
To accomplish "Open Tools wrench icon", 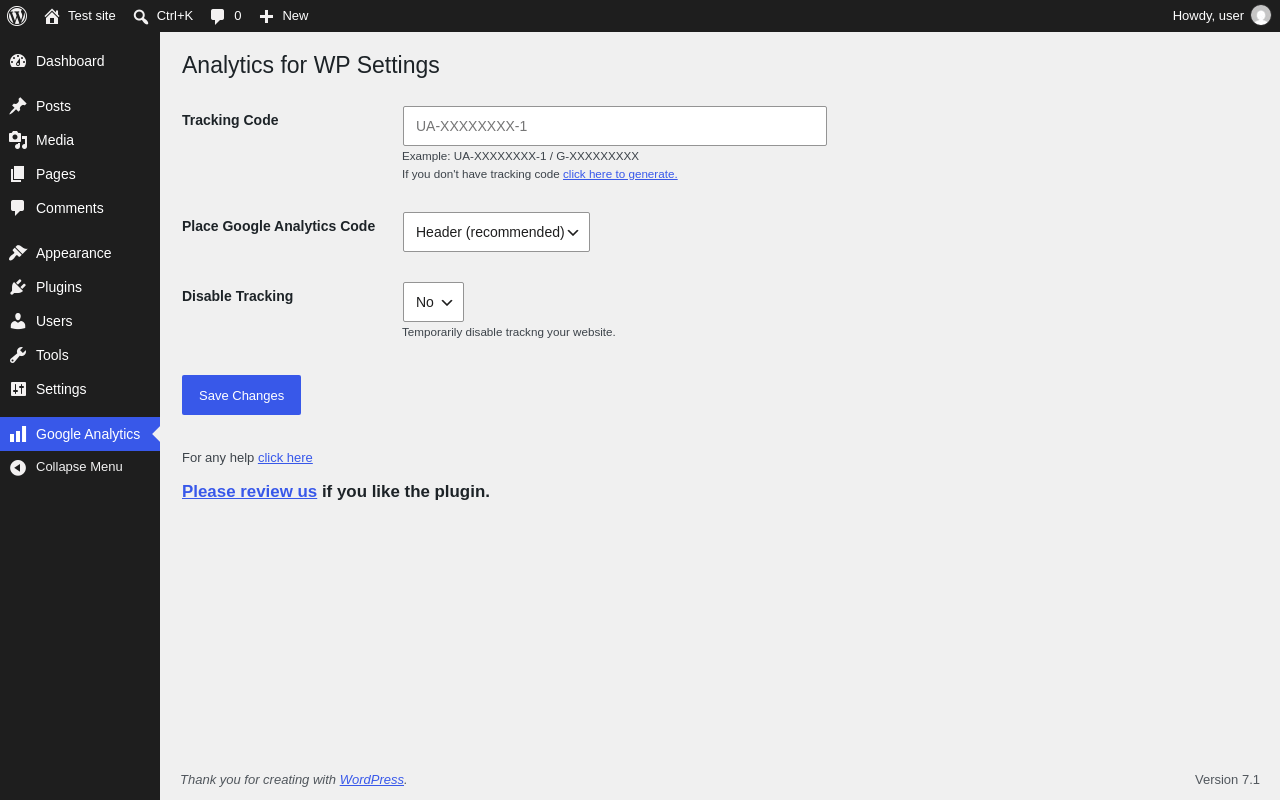I will [x=18, y=355].
